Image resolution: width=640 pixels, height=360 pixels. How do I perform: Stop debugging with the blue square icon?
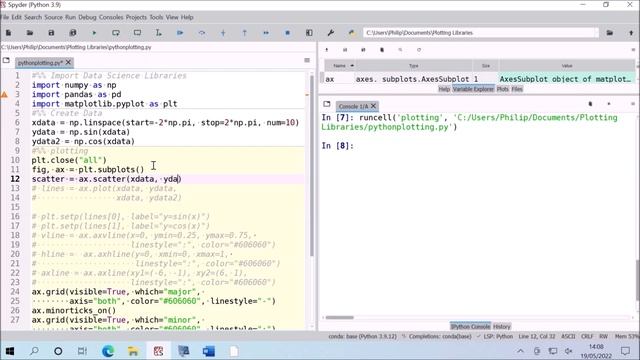tap(287, 33)
